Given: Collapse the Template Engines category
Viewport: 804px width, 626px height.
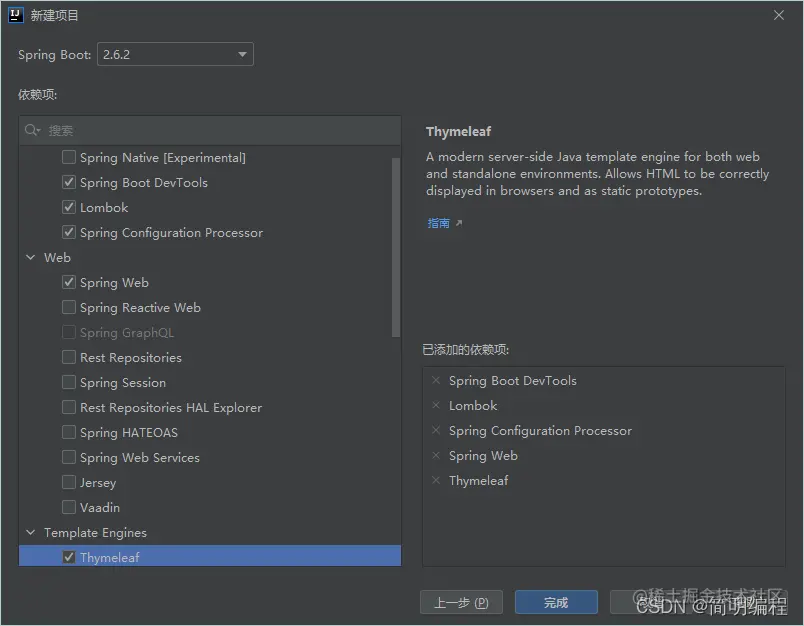Looking at the screenshot, I should click(x=31, y=532).
